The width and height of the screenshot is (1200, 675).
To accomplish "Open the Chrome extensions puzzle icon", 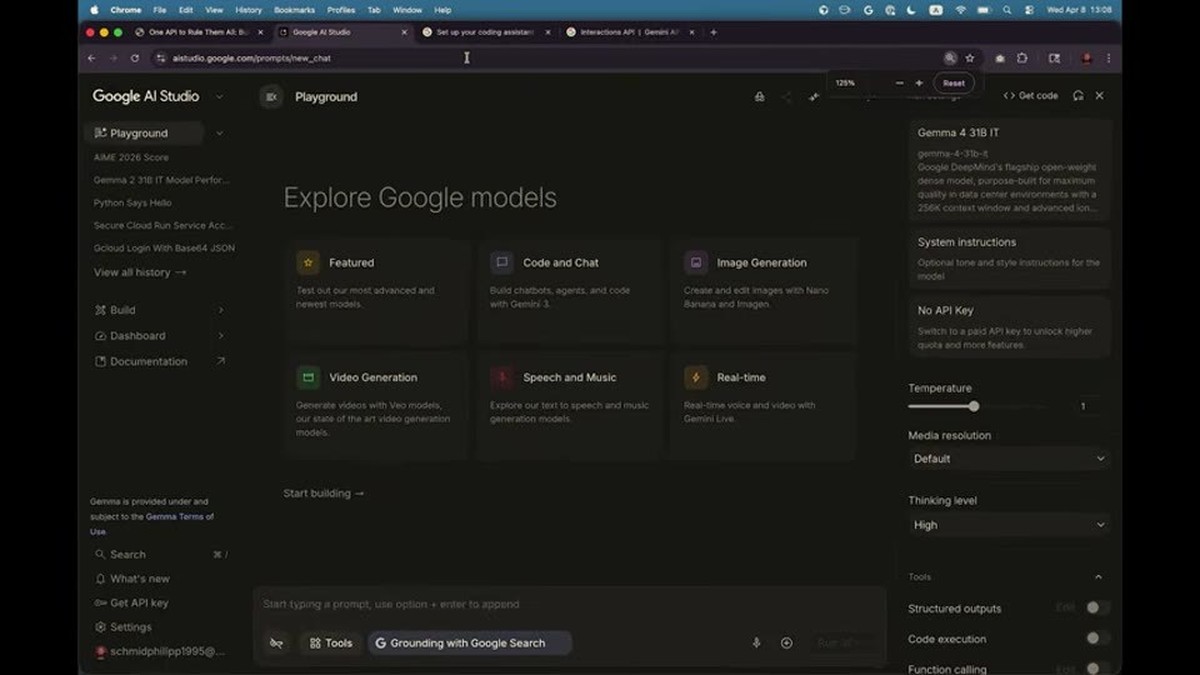I will 1022,58.
